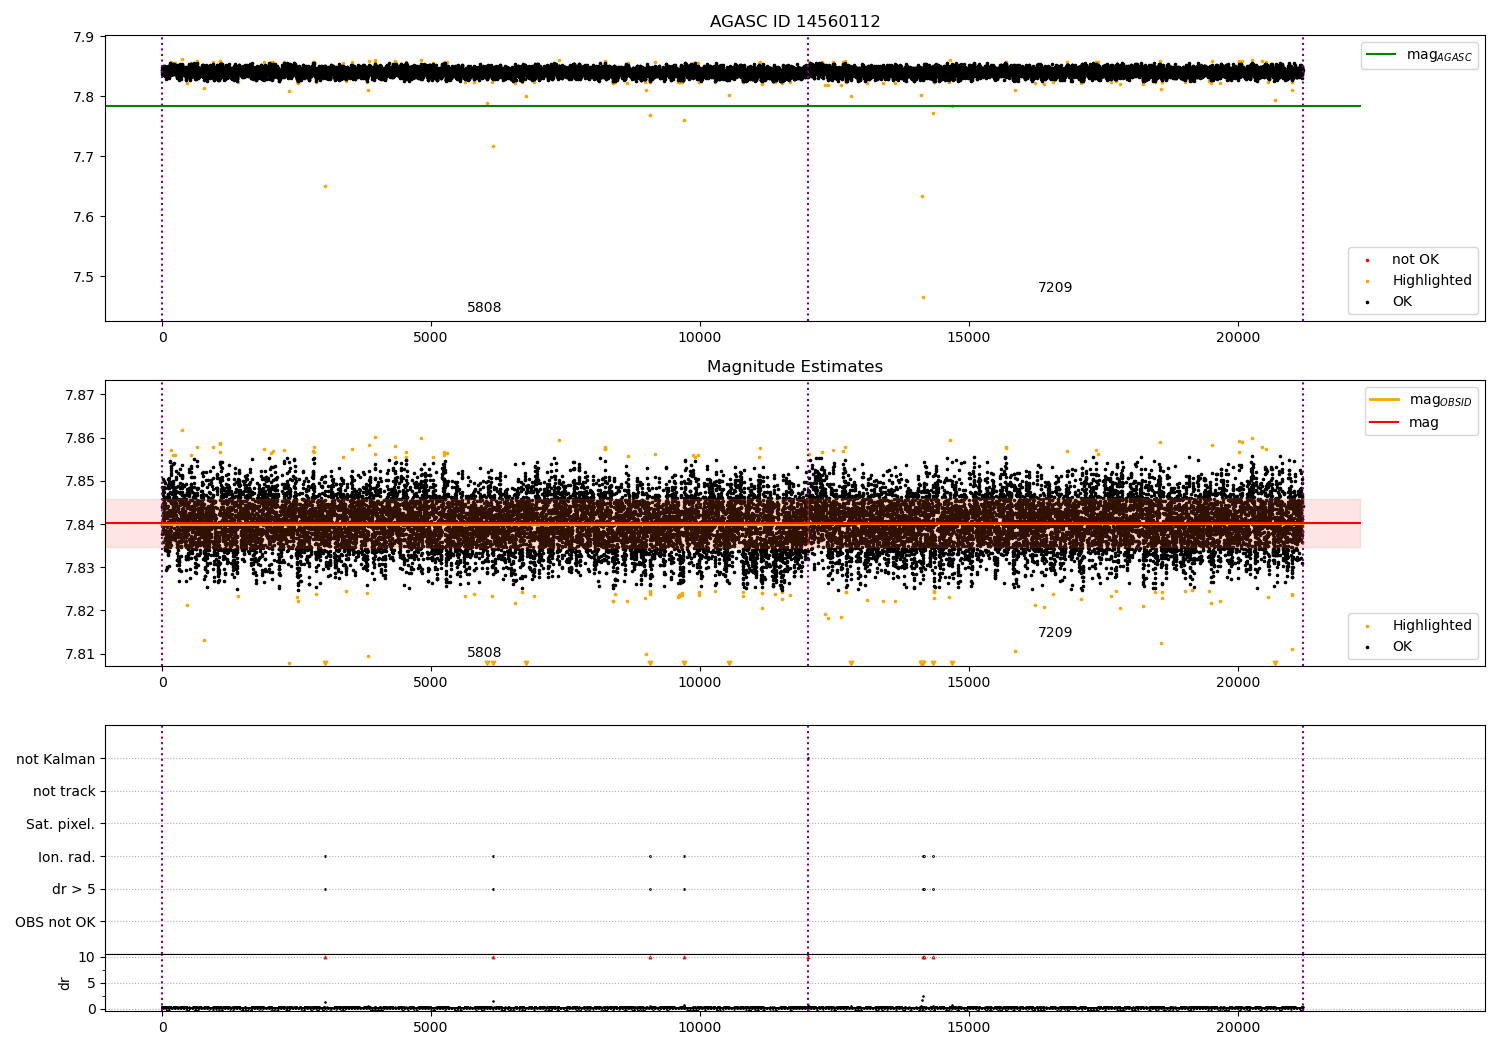Click the '7209' annotation in the top plot
This screenshot has height=1050, width=1500.
1055,288
